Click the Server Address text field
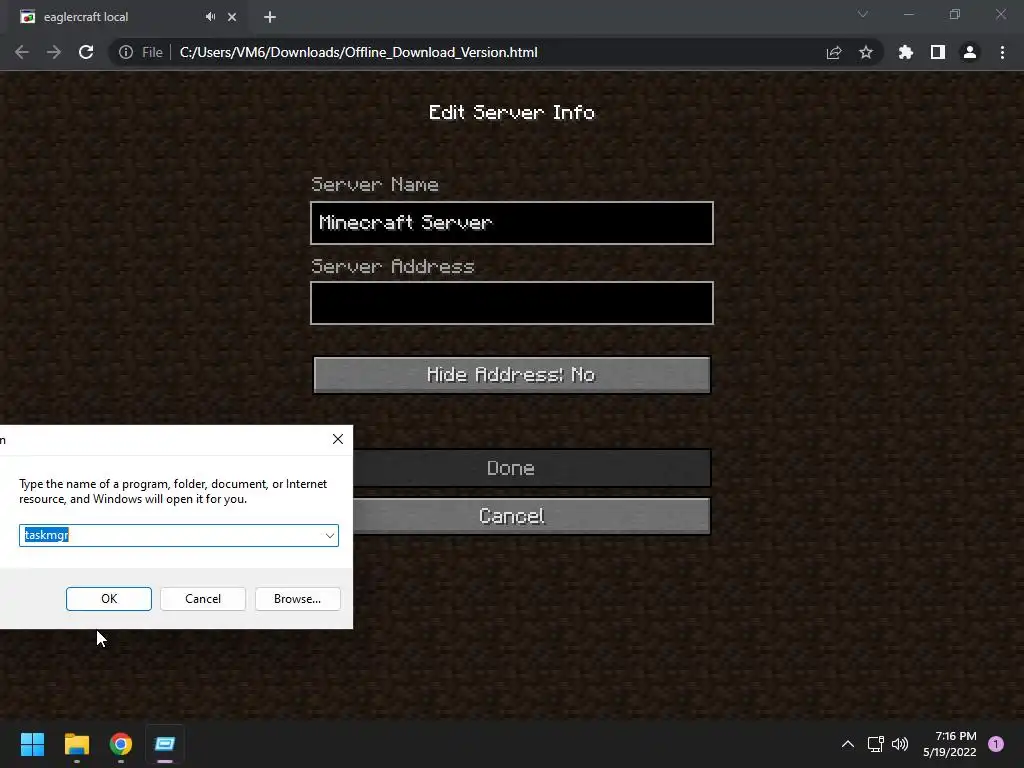The height and width of the screenshot is (768, 1024). point(512,303)
